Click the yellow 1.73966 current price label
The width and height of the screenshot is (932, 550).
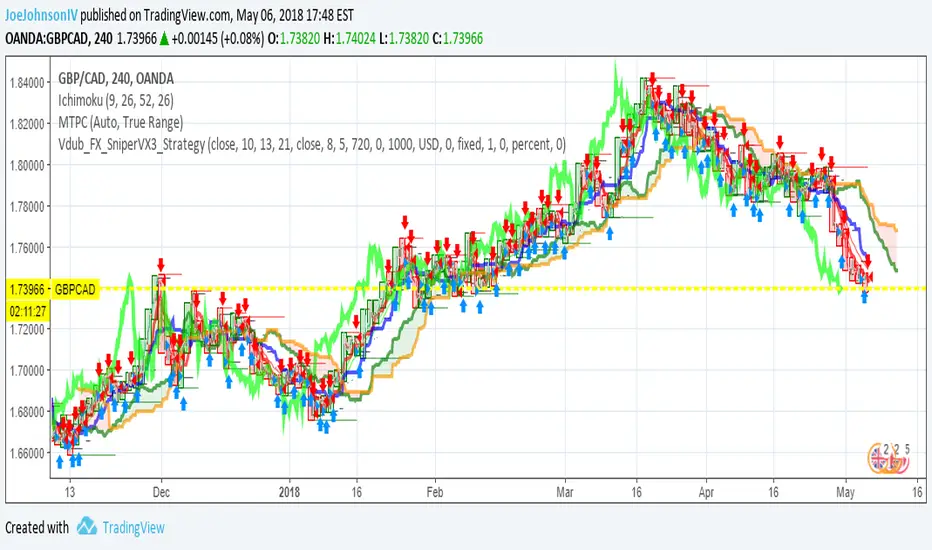tap(27, 290)
